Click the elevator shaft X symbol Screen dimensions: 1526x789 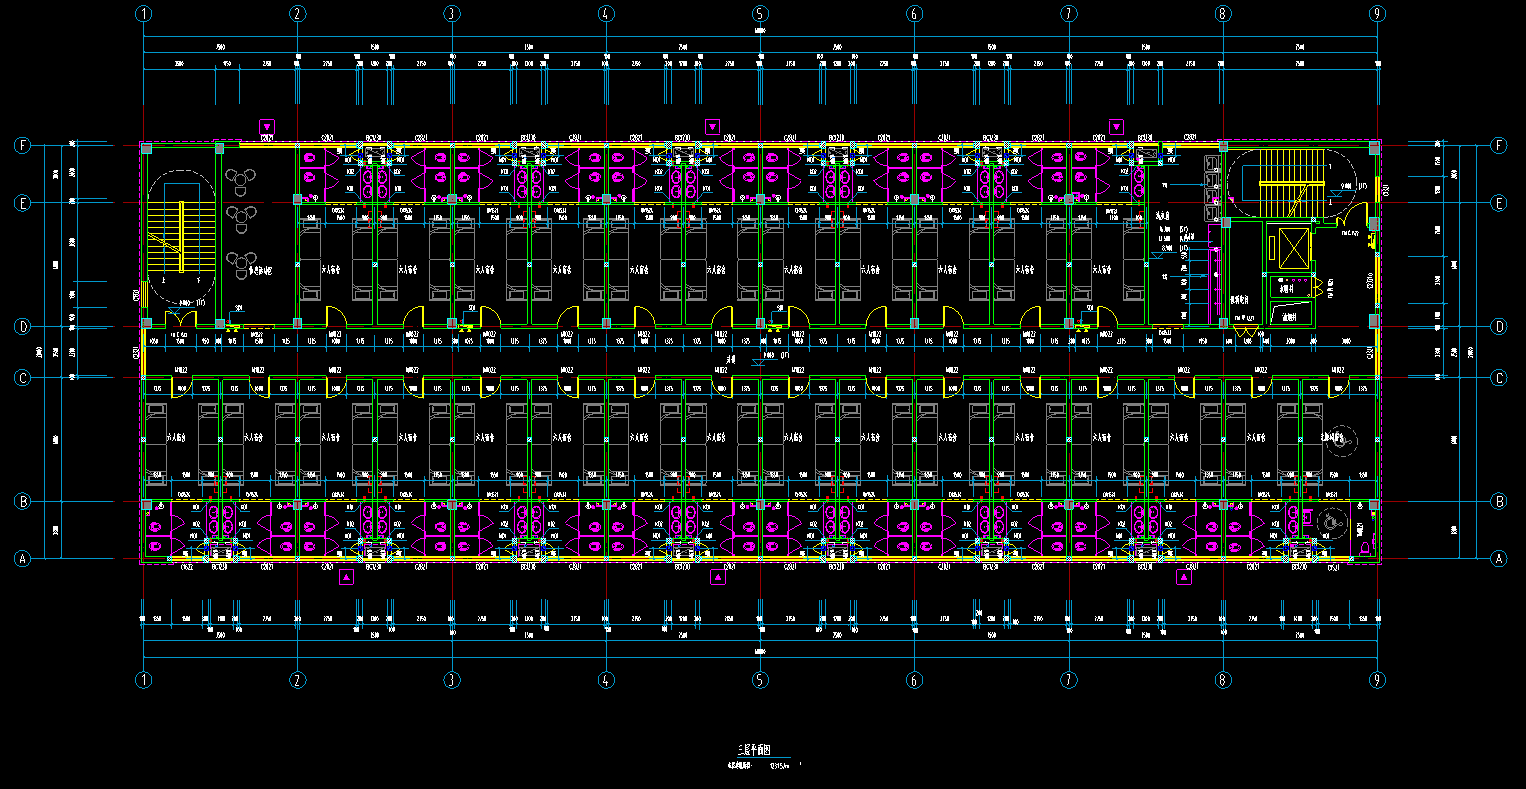1291,247
